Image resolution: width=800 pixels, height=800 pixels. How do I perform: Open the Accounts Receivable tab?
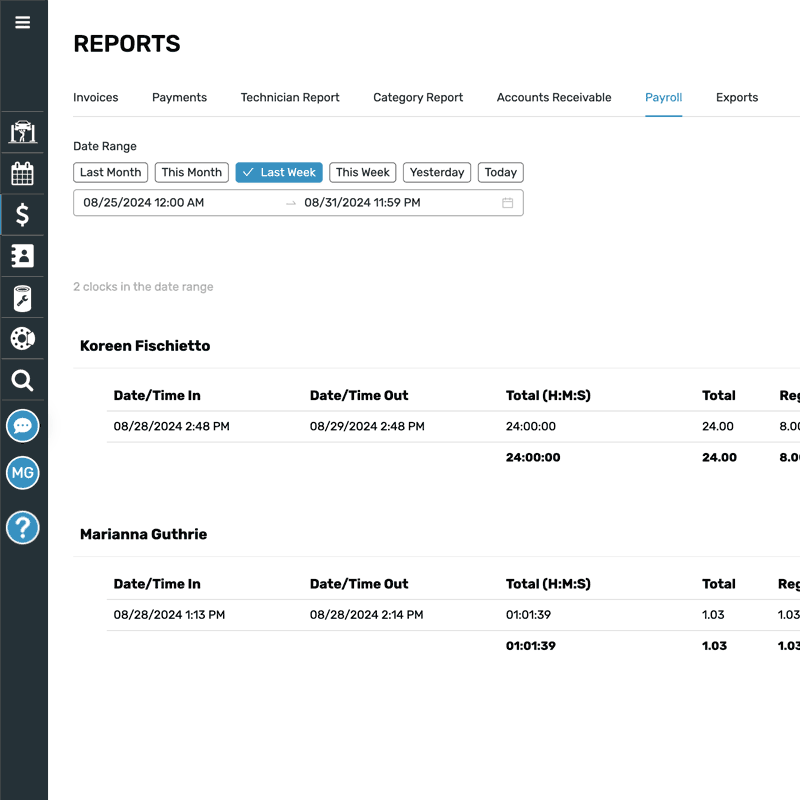click(554, 97)
